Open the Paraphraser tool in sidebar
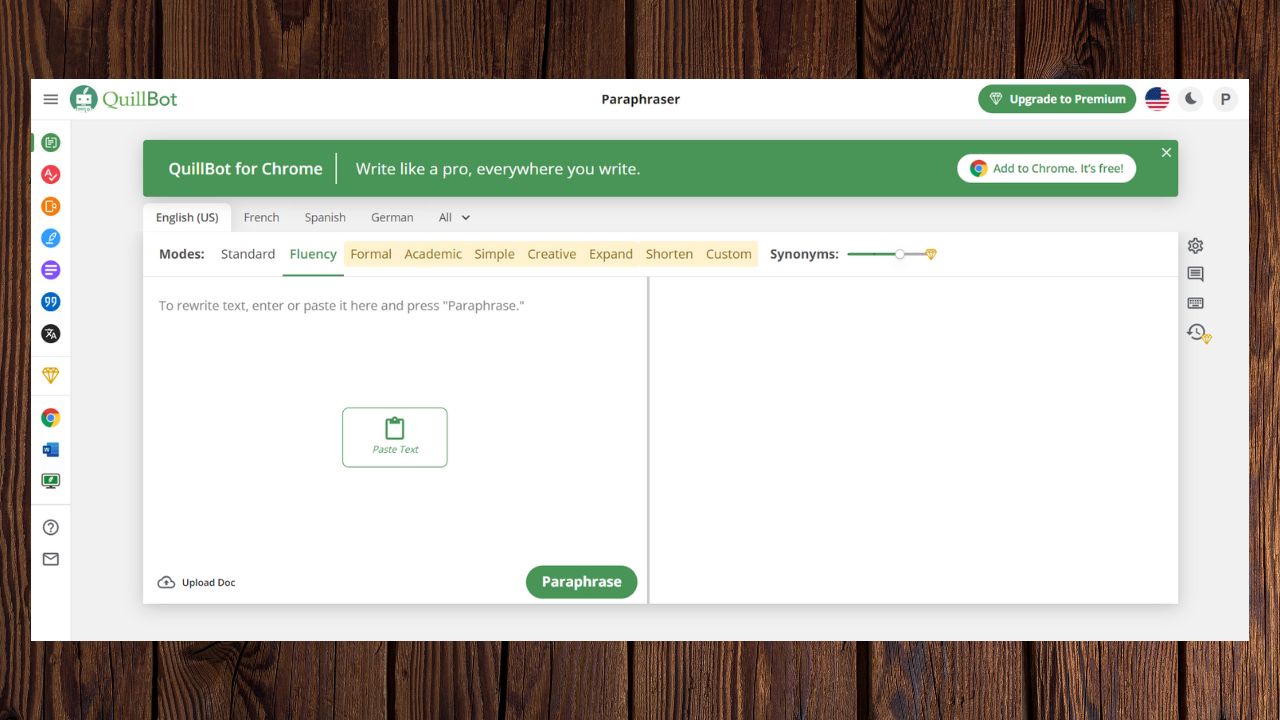Image resolution: width=1280 pixels, height=720 pixels. click(x=51, y=142)
